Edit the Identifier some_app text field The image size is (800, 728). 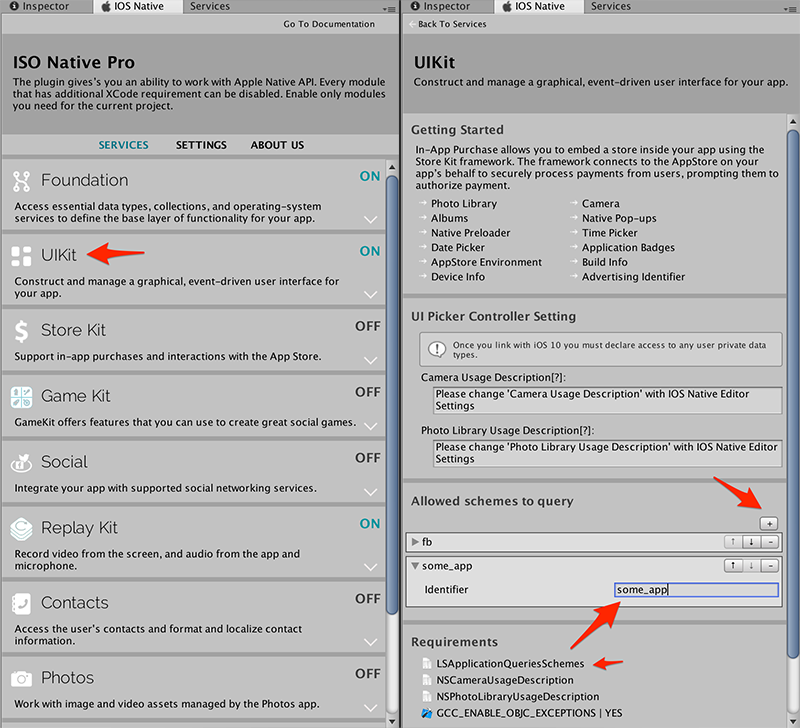pyautogui.click(x=696, y=590)
